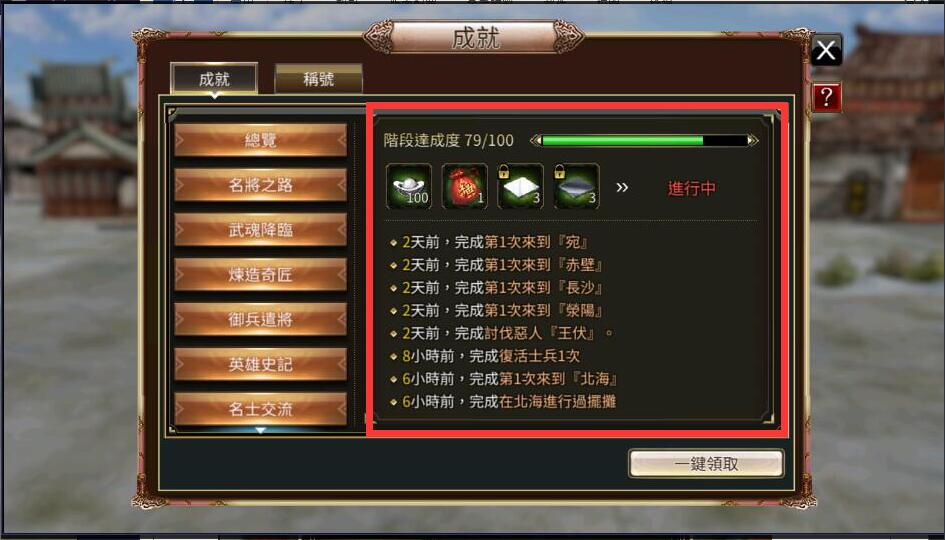Choose the 煉造奇匠 category

(x=260, y=275)
